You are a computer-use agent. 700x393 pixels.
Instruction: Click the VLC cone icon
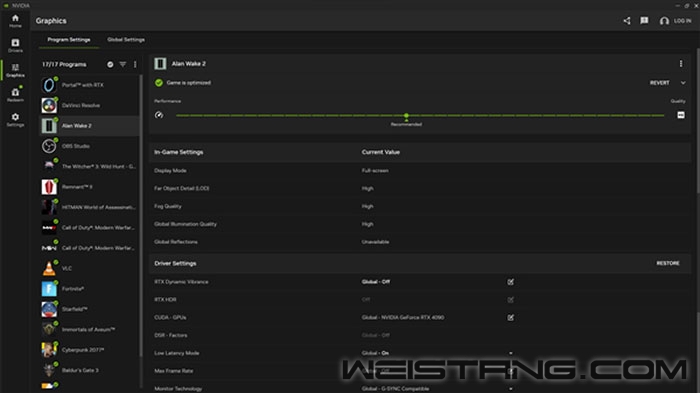click(49, 268)
